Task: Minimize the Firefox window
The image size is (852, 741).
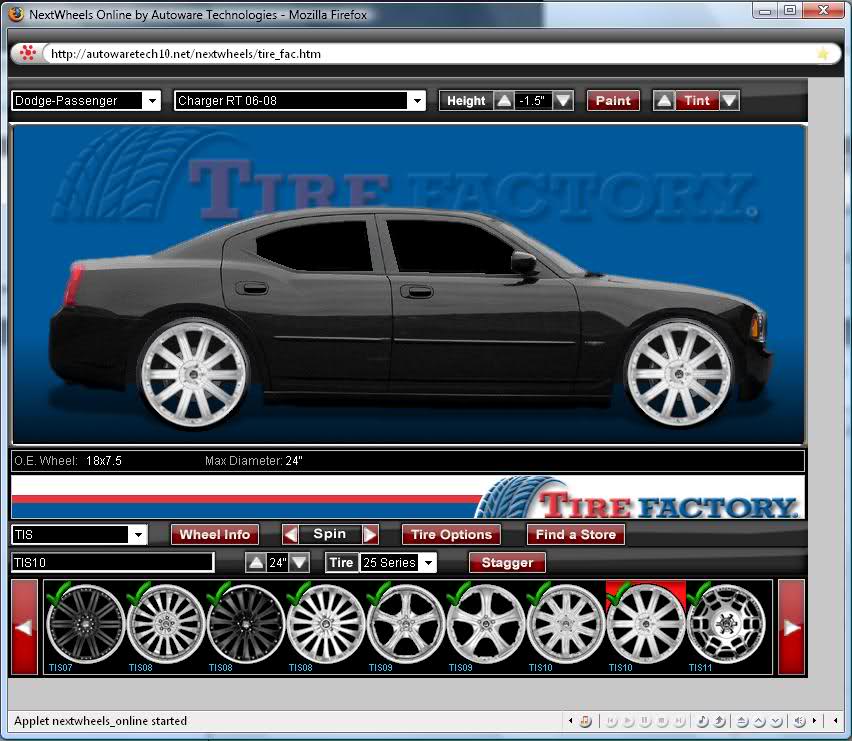Action: pyautogui.click(x=765, y=10)
